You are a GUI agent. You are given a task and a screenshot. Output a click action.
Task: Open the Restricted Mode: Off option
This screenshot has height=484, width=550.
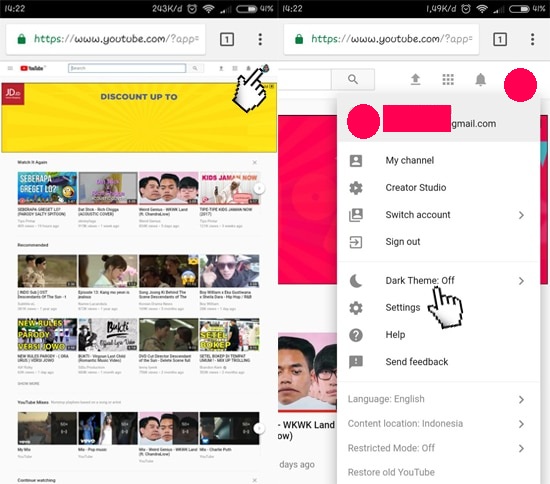point(438,448)
